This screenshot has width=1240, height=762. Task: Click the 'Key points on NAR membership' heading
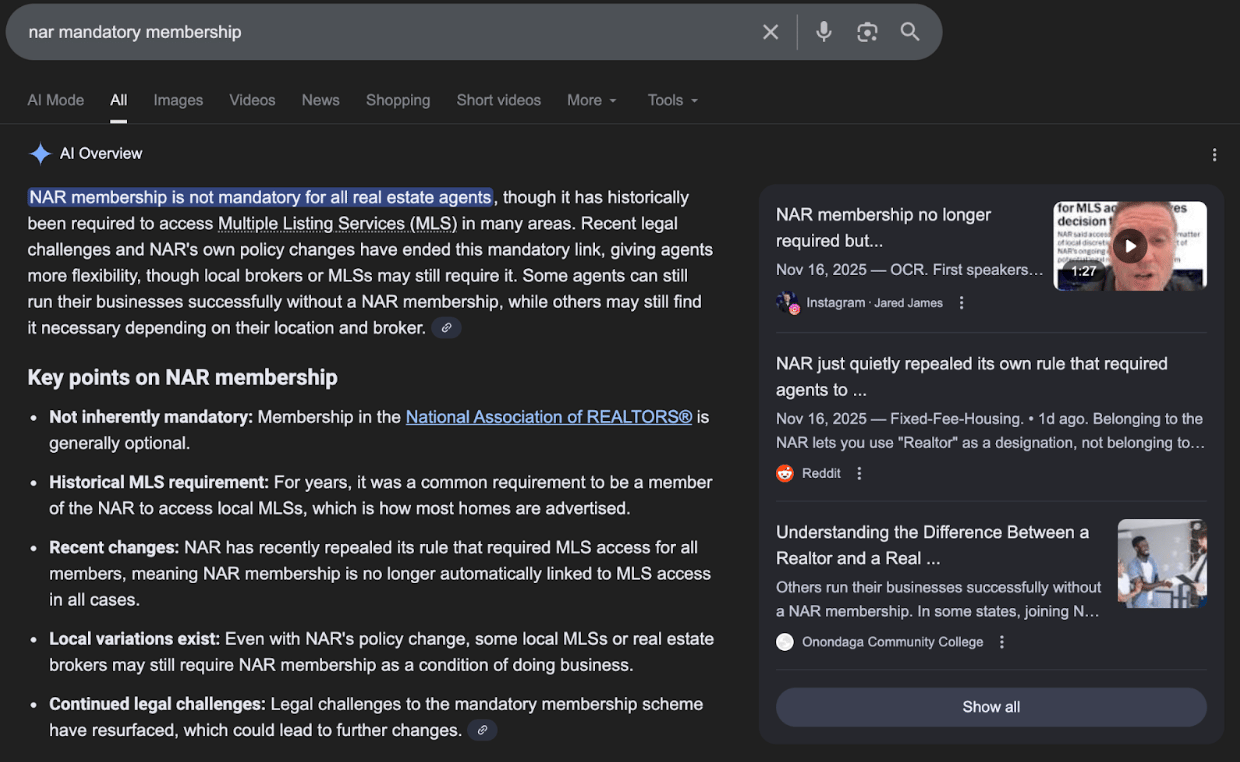pos(183,377)
